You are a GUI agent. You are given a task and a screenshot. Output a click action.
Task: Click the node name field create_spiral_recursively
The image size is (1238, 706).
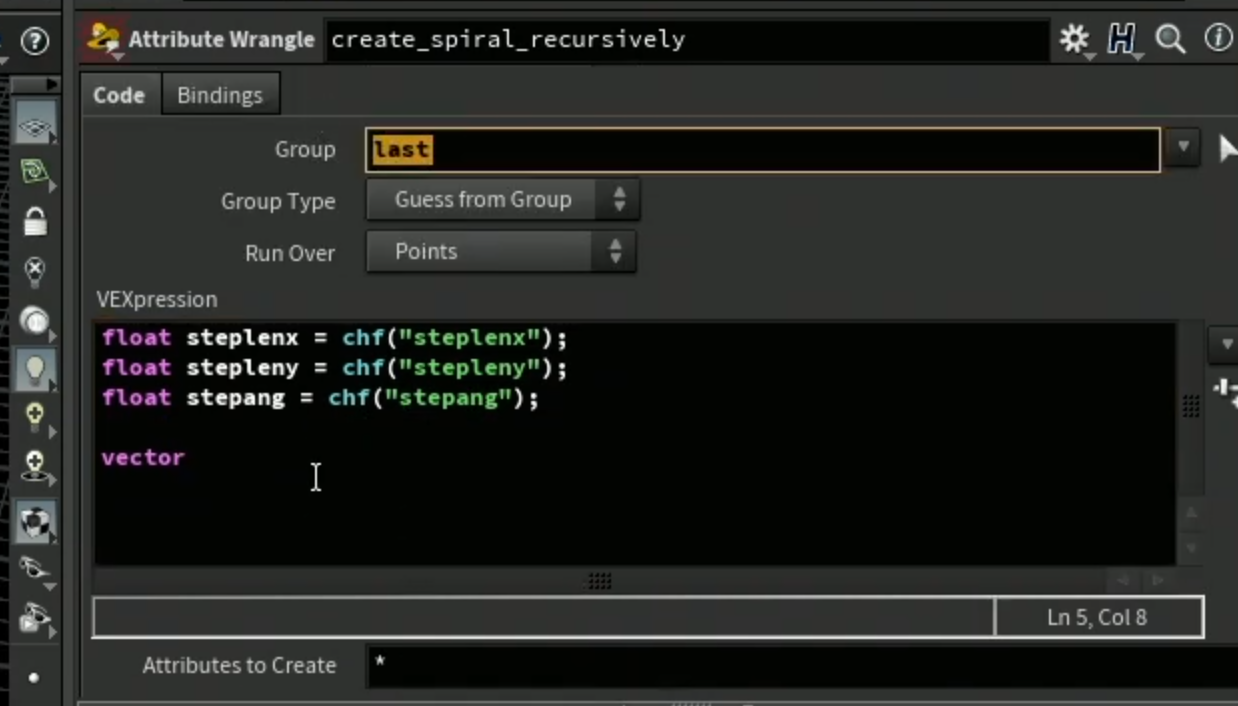[x=686, y=40]
